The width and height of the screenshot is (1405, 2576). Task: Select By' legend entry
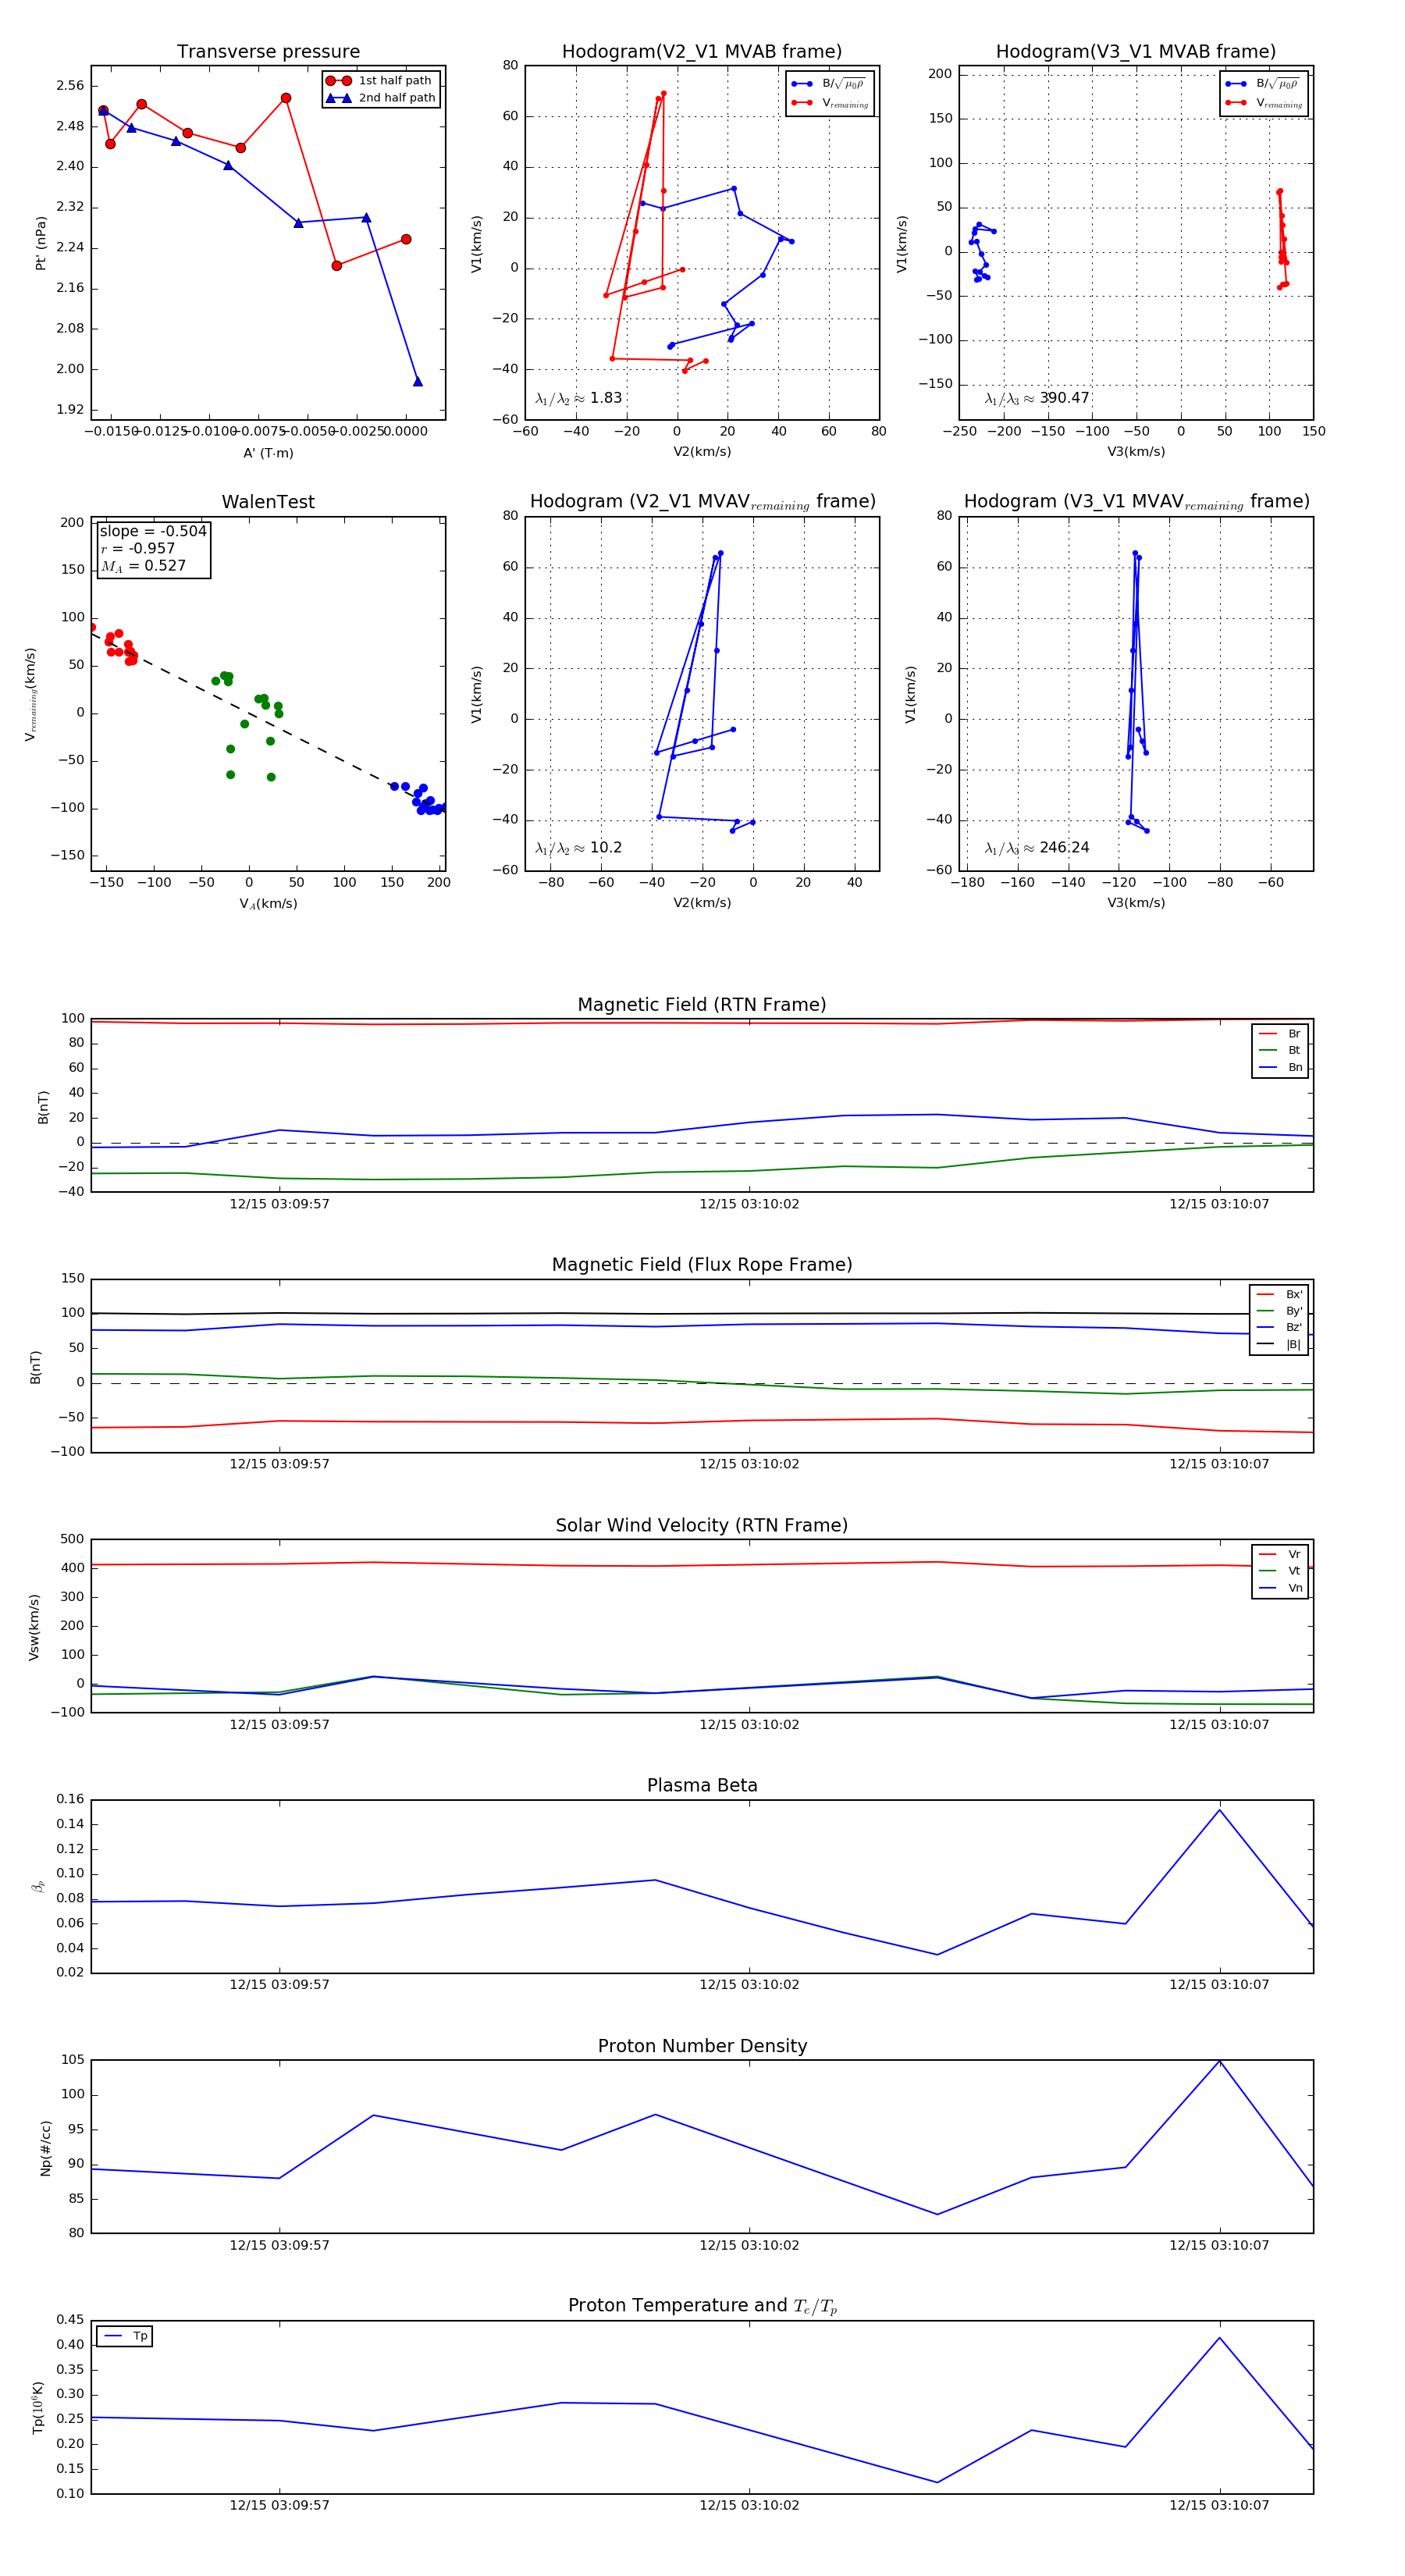[x=1279, y=1311]
